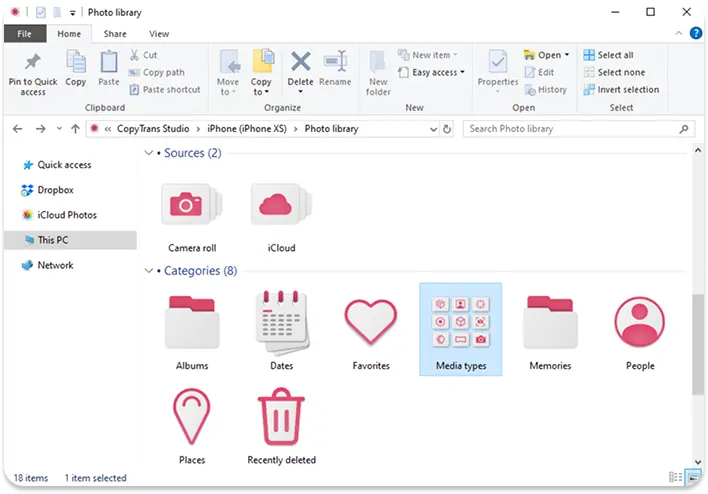The width and height of the screenshot is (708, 494).
Task: Open the Places pin category
Action: pyautogui.click(x=192, y=426)
